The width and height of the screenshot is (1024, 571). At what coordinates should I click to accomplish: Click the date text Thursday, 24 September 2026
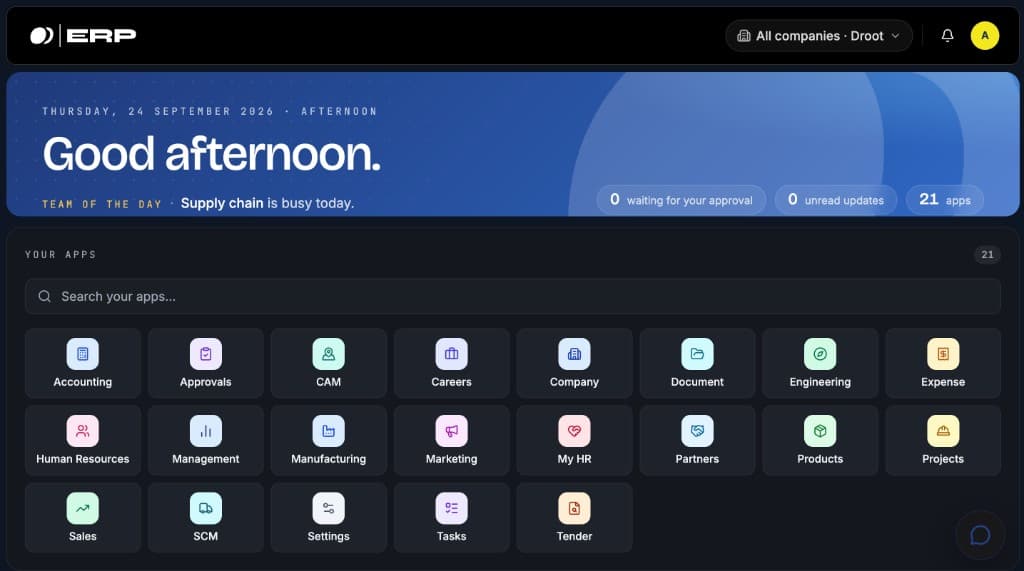pyautogui.click(x=158, y=111)
